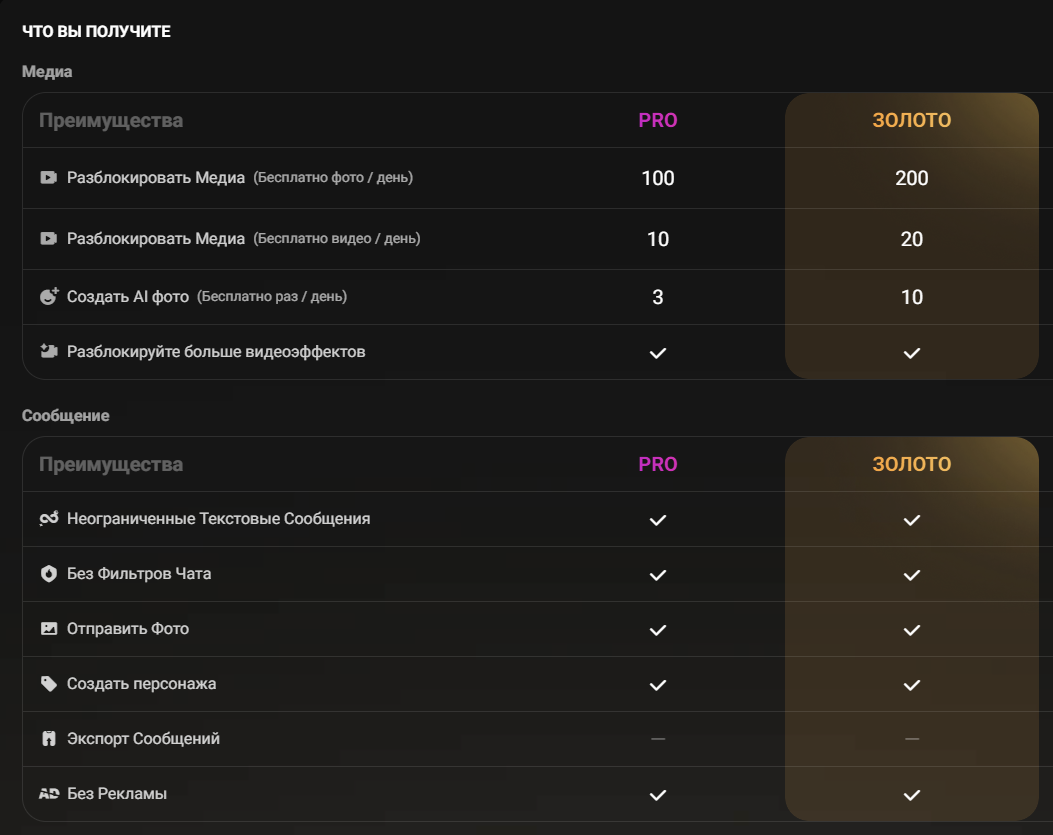Click ЗОЛОТО checkmark for Без Рекламы

click(x=911, y=795)
